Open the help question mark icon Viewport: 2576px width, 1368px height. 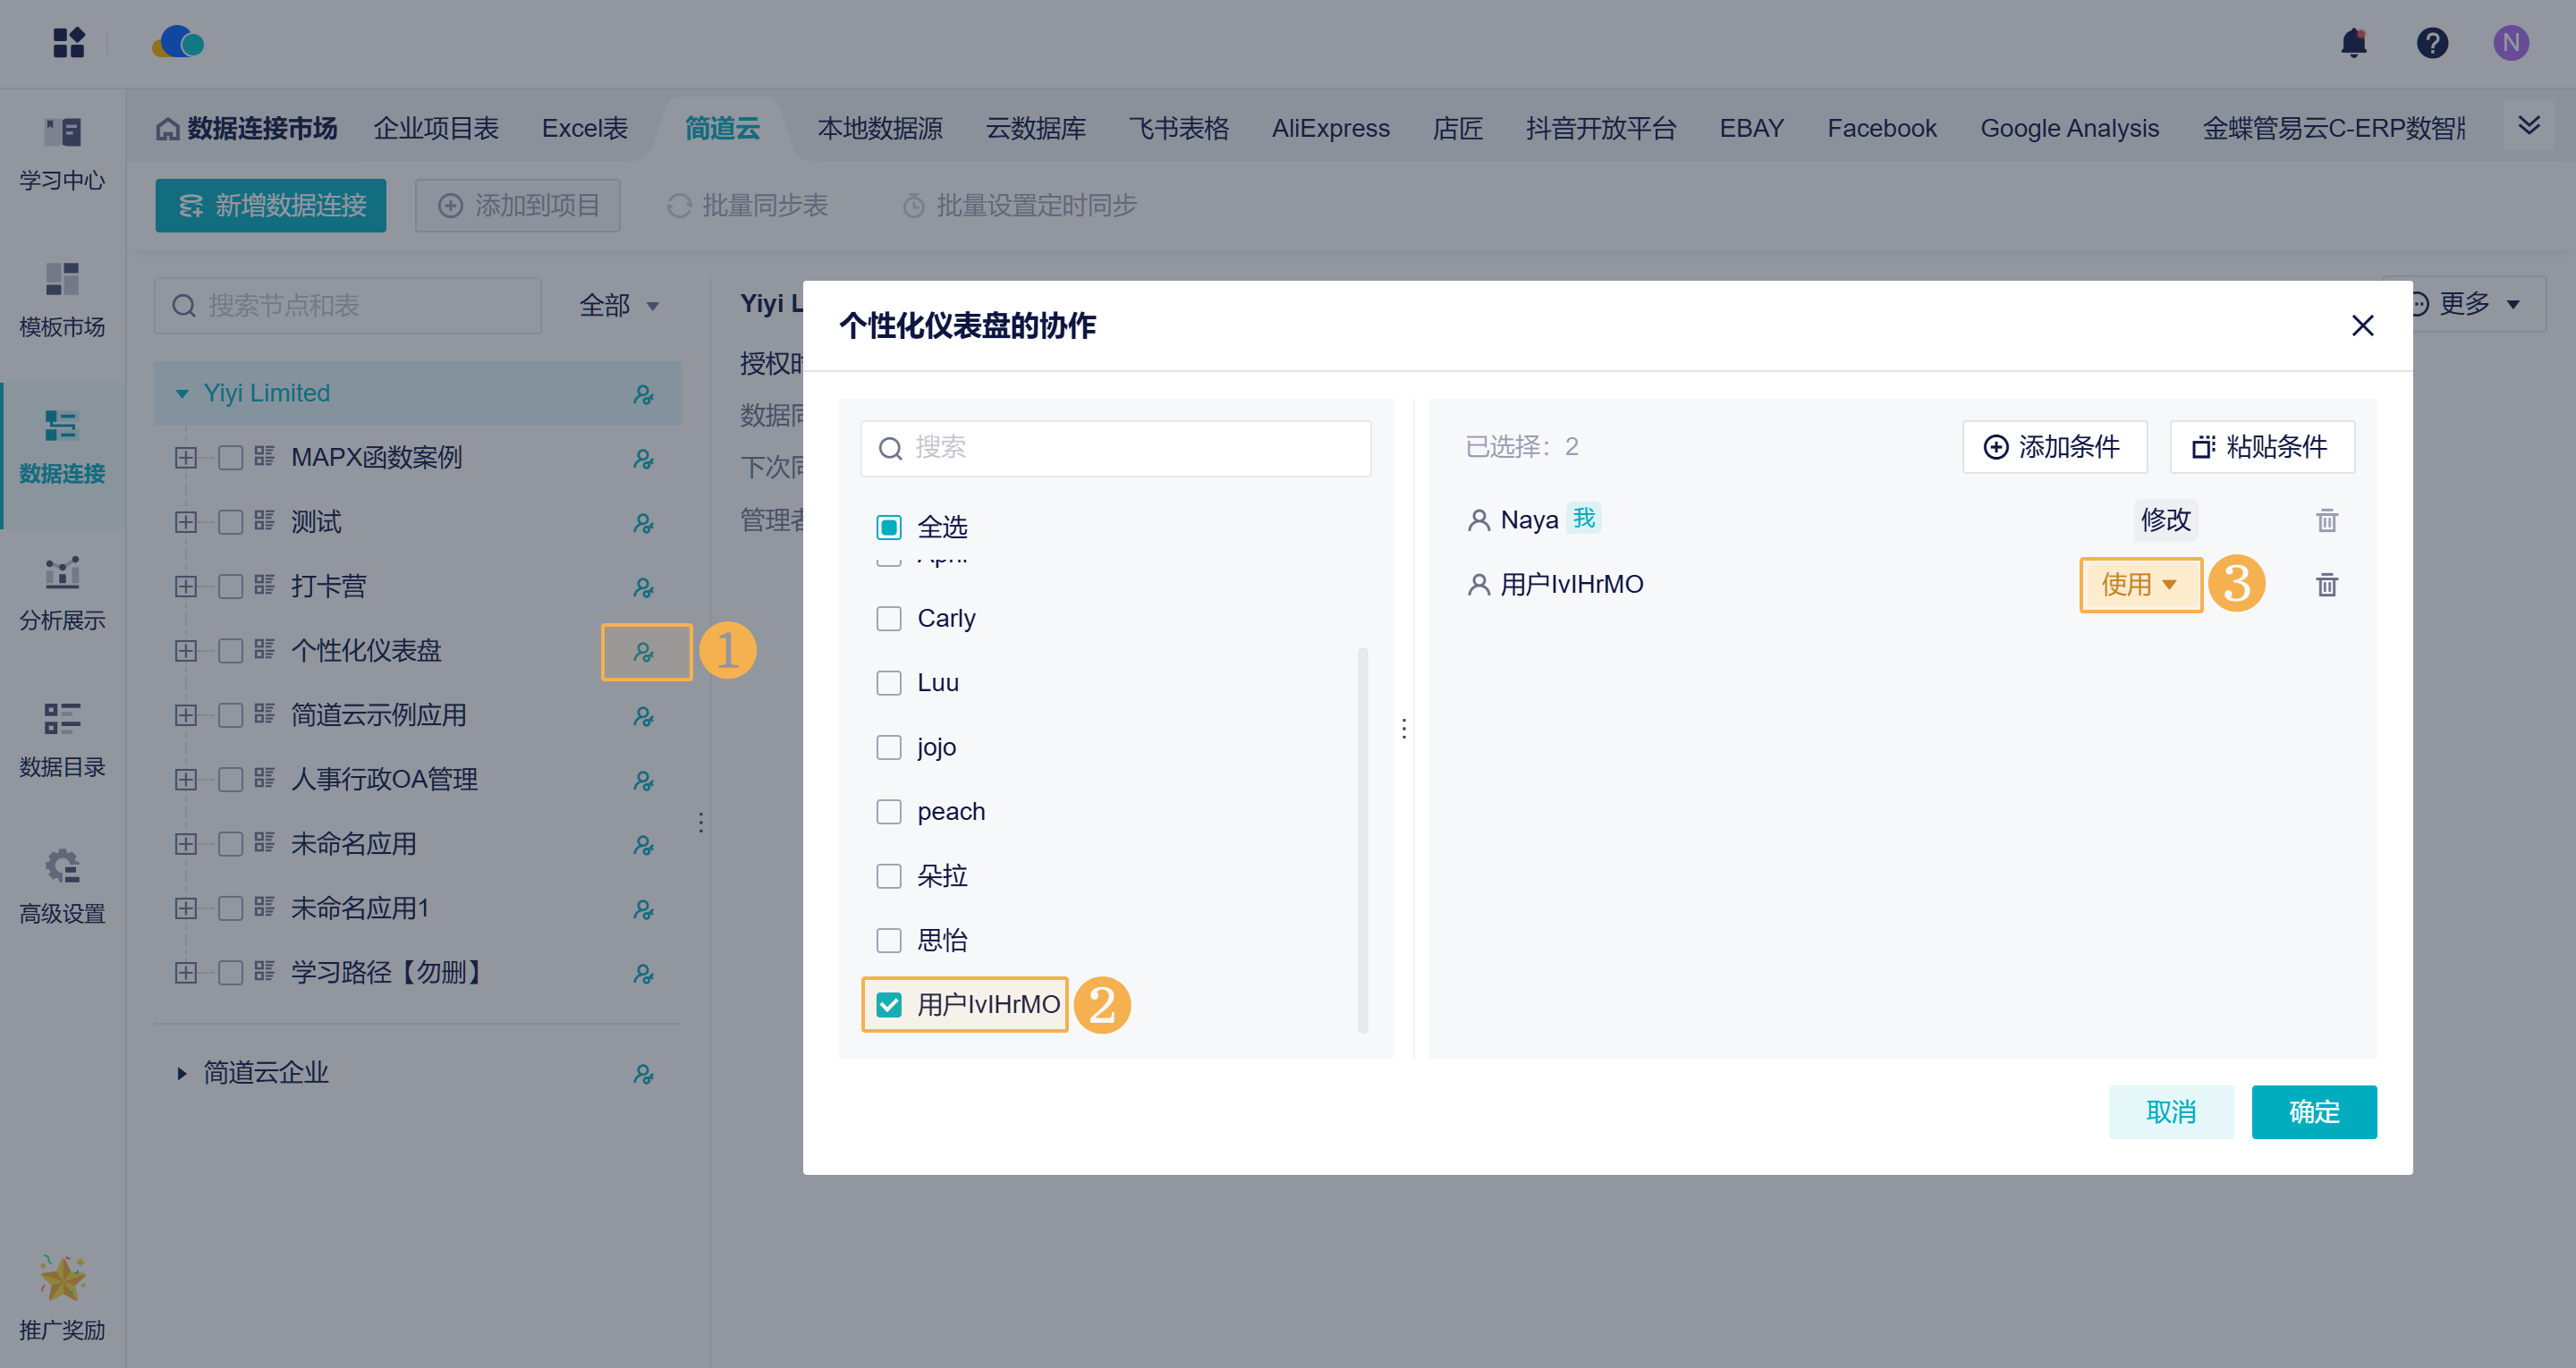click(x=2432, y=43)
